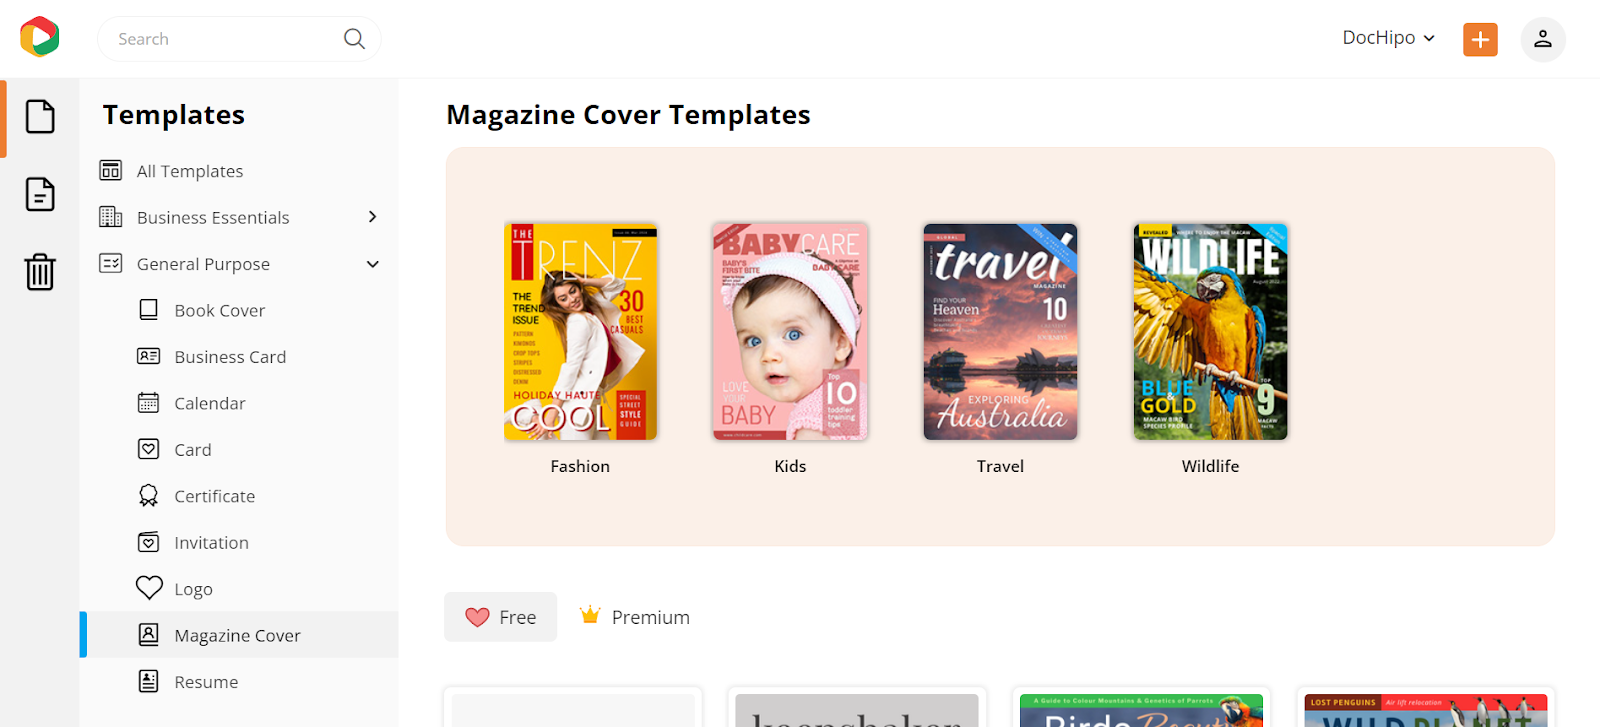This screenshot has width=1600, height=727.
Task: Click the General Purpose category icon
Action: point(111,264)
